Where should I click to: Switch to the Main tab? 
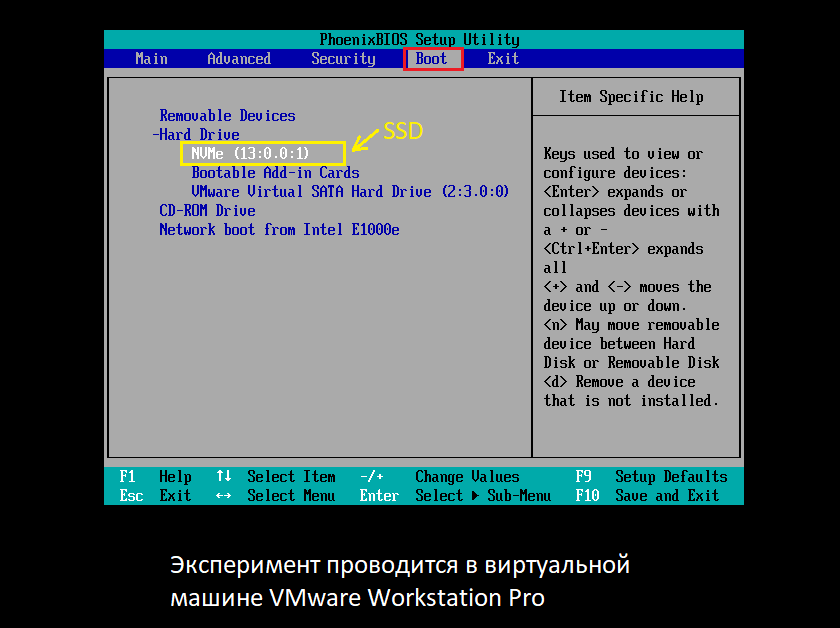tap(151, 58)
